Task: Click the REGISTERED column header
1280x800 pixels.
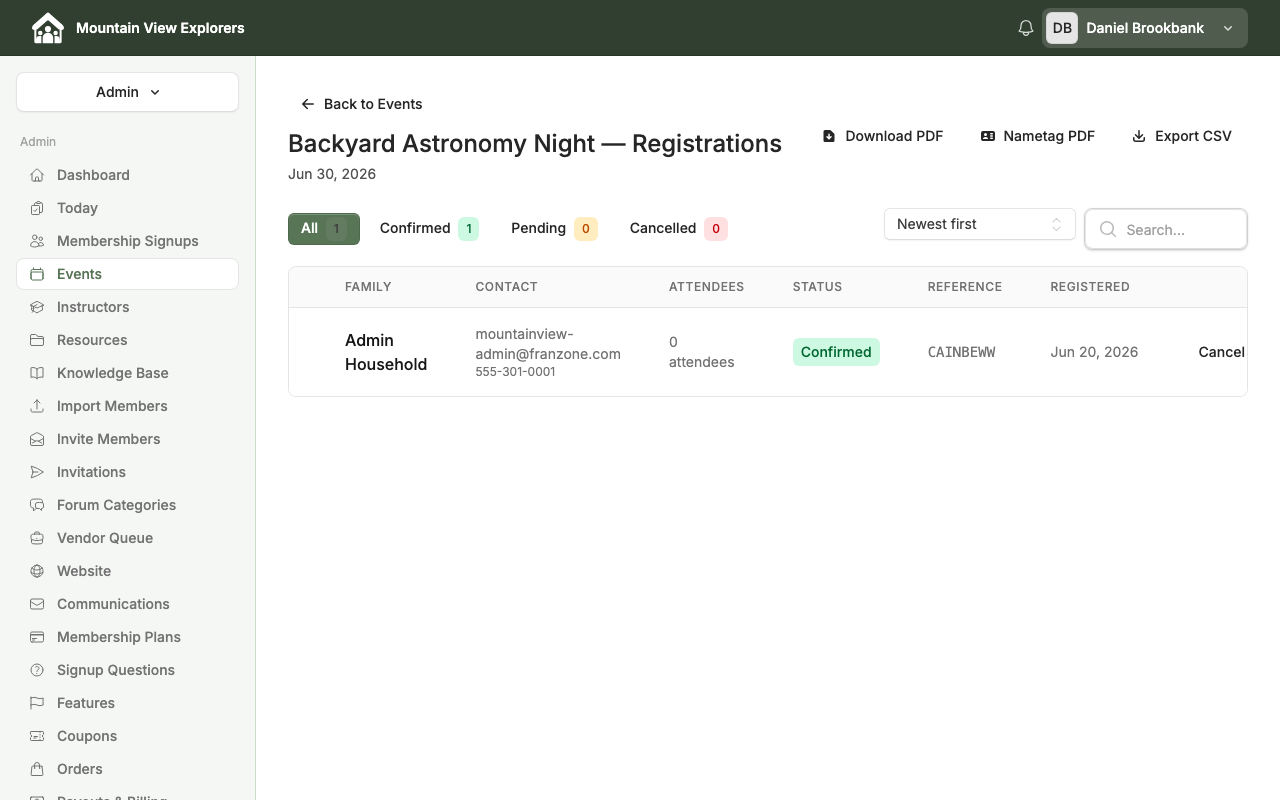Action: click(x=1090, y=287)
